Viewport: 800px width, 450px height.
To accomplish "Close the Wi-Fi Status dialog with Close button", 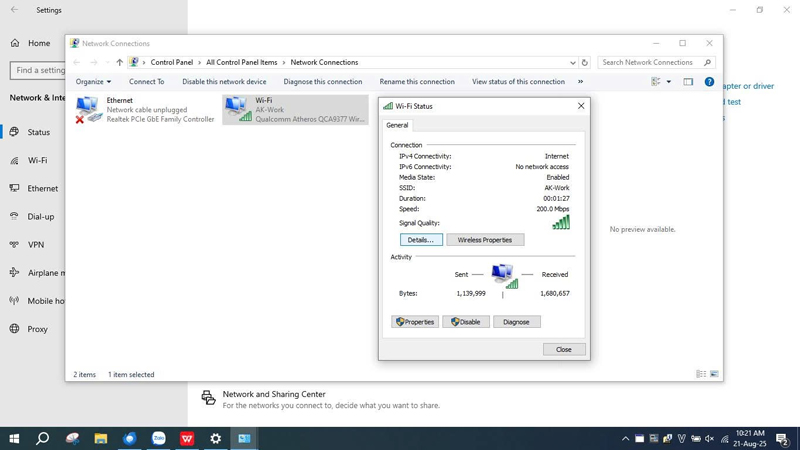I will coord(564,349).
